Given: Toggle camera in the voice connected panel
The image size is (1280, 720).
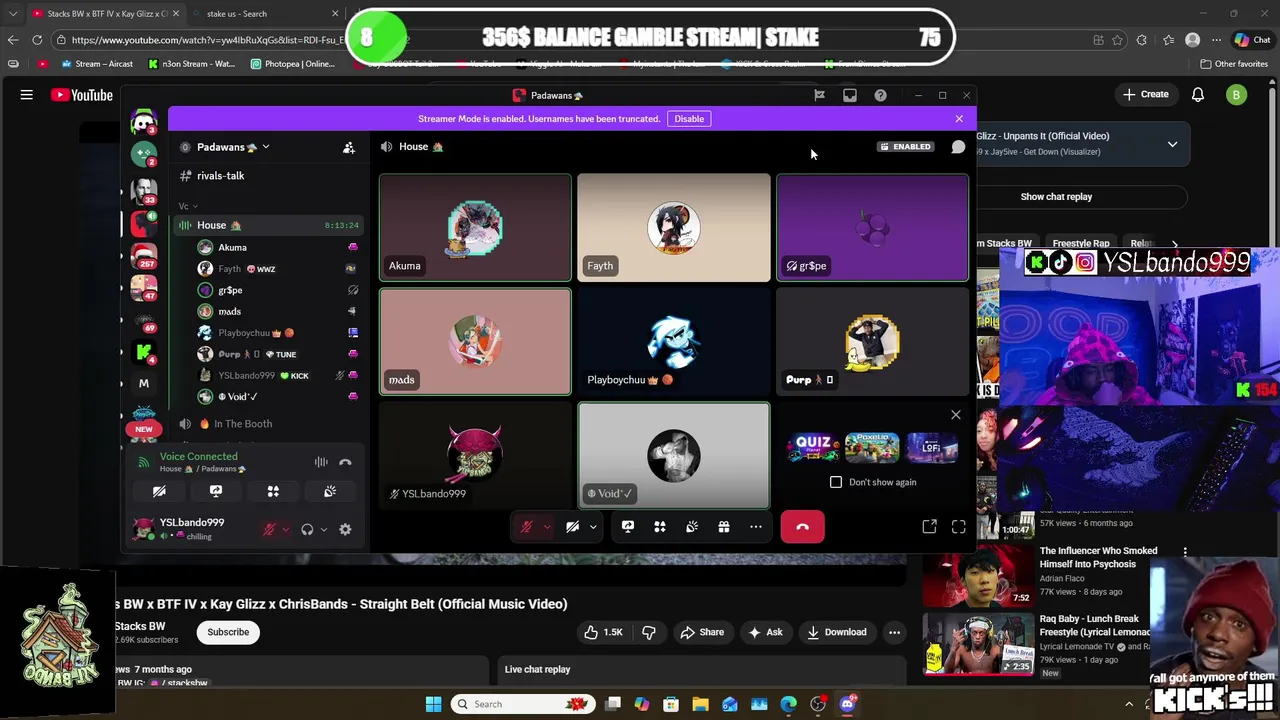Looking at the screenshot, I should coord(159,492).
